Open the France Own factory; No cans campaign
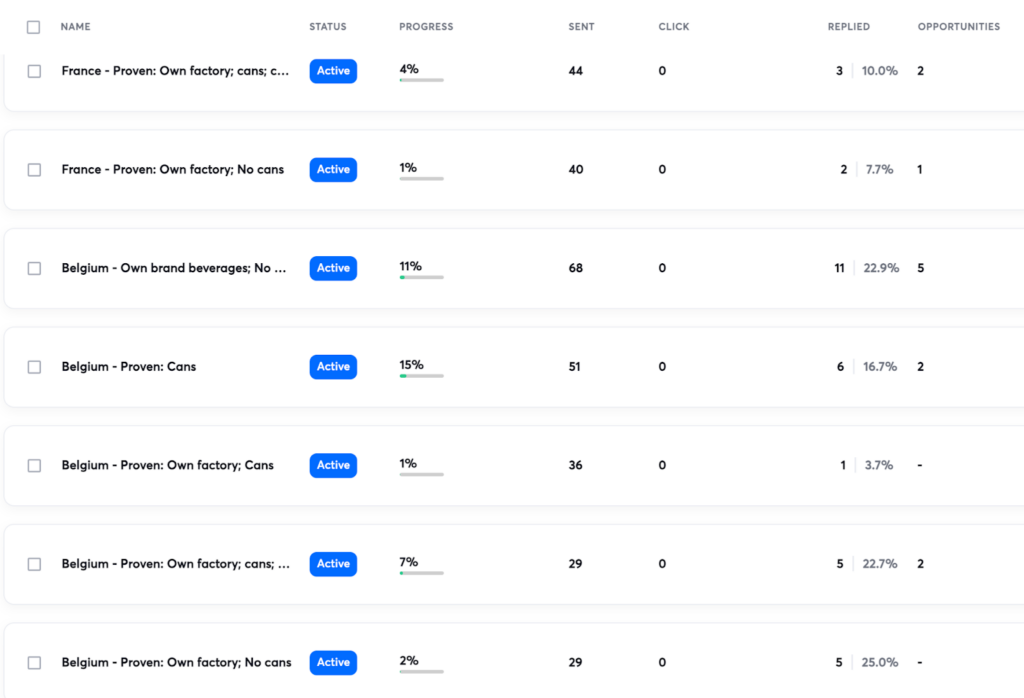1024x698 pixels. pyautogui.click(x=172, y=170)
